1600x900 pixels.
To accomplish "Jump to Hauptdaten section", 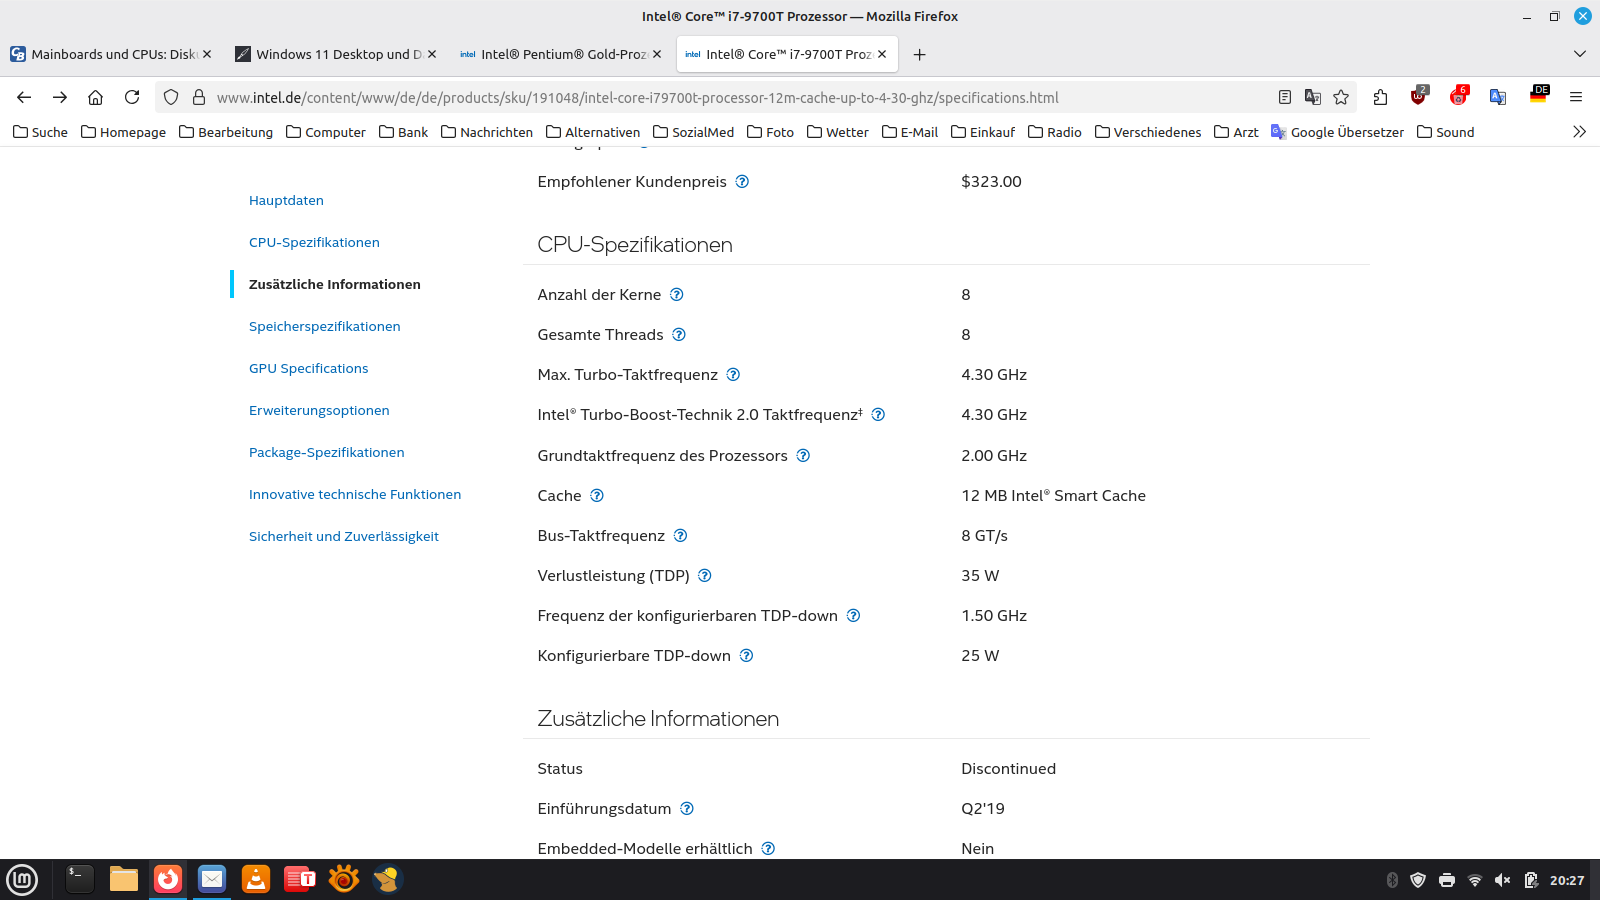I will pos(286,200).
